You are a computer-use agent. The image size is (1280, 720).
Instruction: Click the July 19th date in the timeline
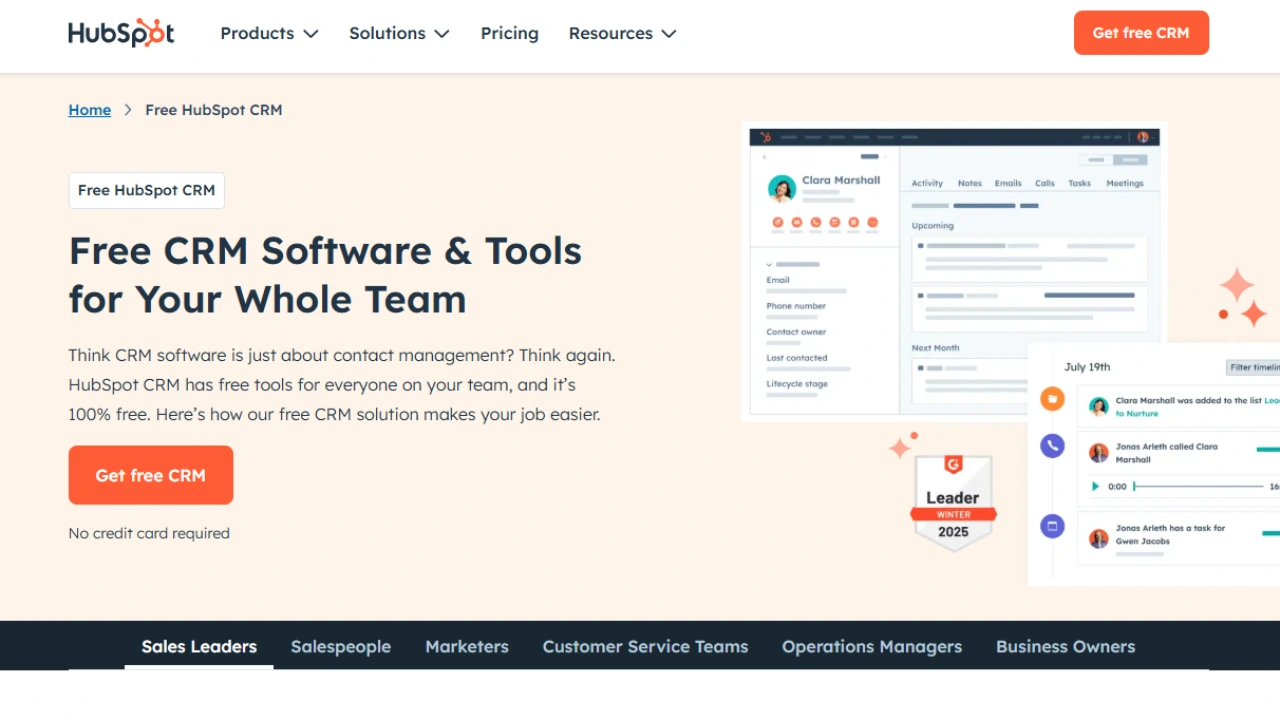[1087, 367]
